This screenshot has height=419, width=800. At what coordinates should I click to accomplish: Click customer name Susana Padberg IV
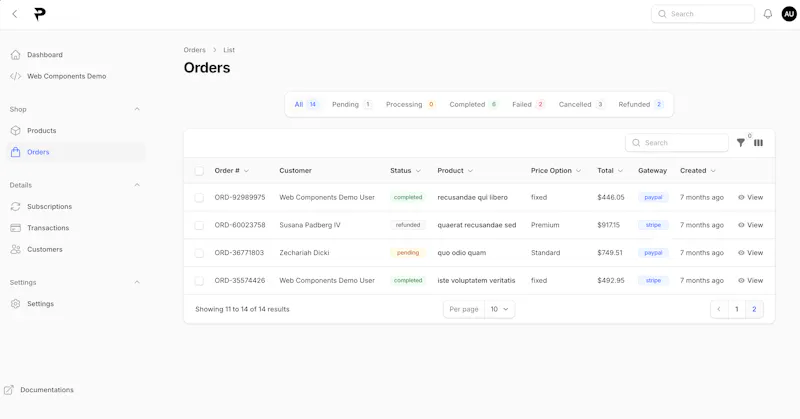coord(310,225)
